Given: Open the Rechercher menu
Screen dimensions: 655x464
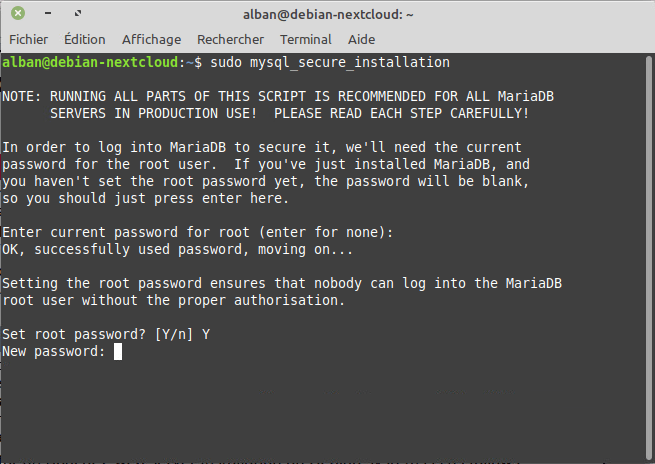Looking at the screenshot, I should click(231, 39).
